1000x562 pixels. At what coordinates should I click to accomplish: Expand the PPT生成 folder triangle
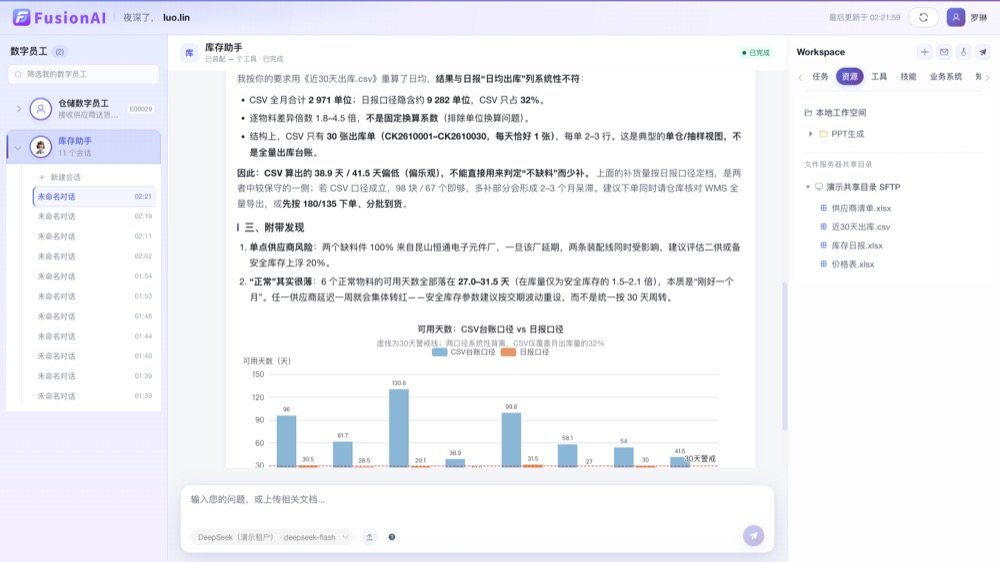pyautogui.click(x=811, y=134)
